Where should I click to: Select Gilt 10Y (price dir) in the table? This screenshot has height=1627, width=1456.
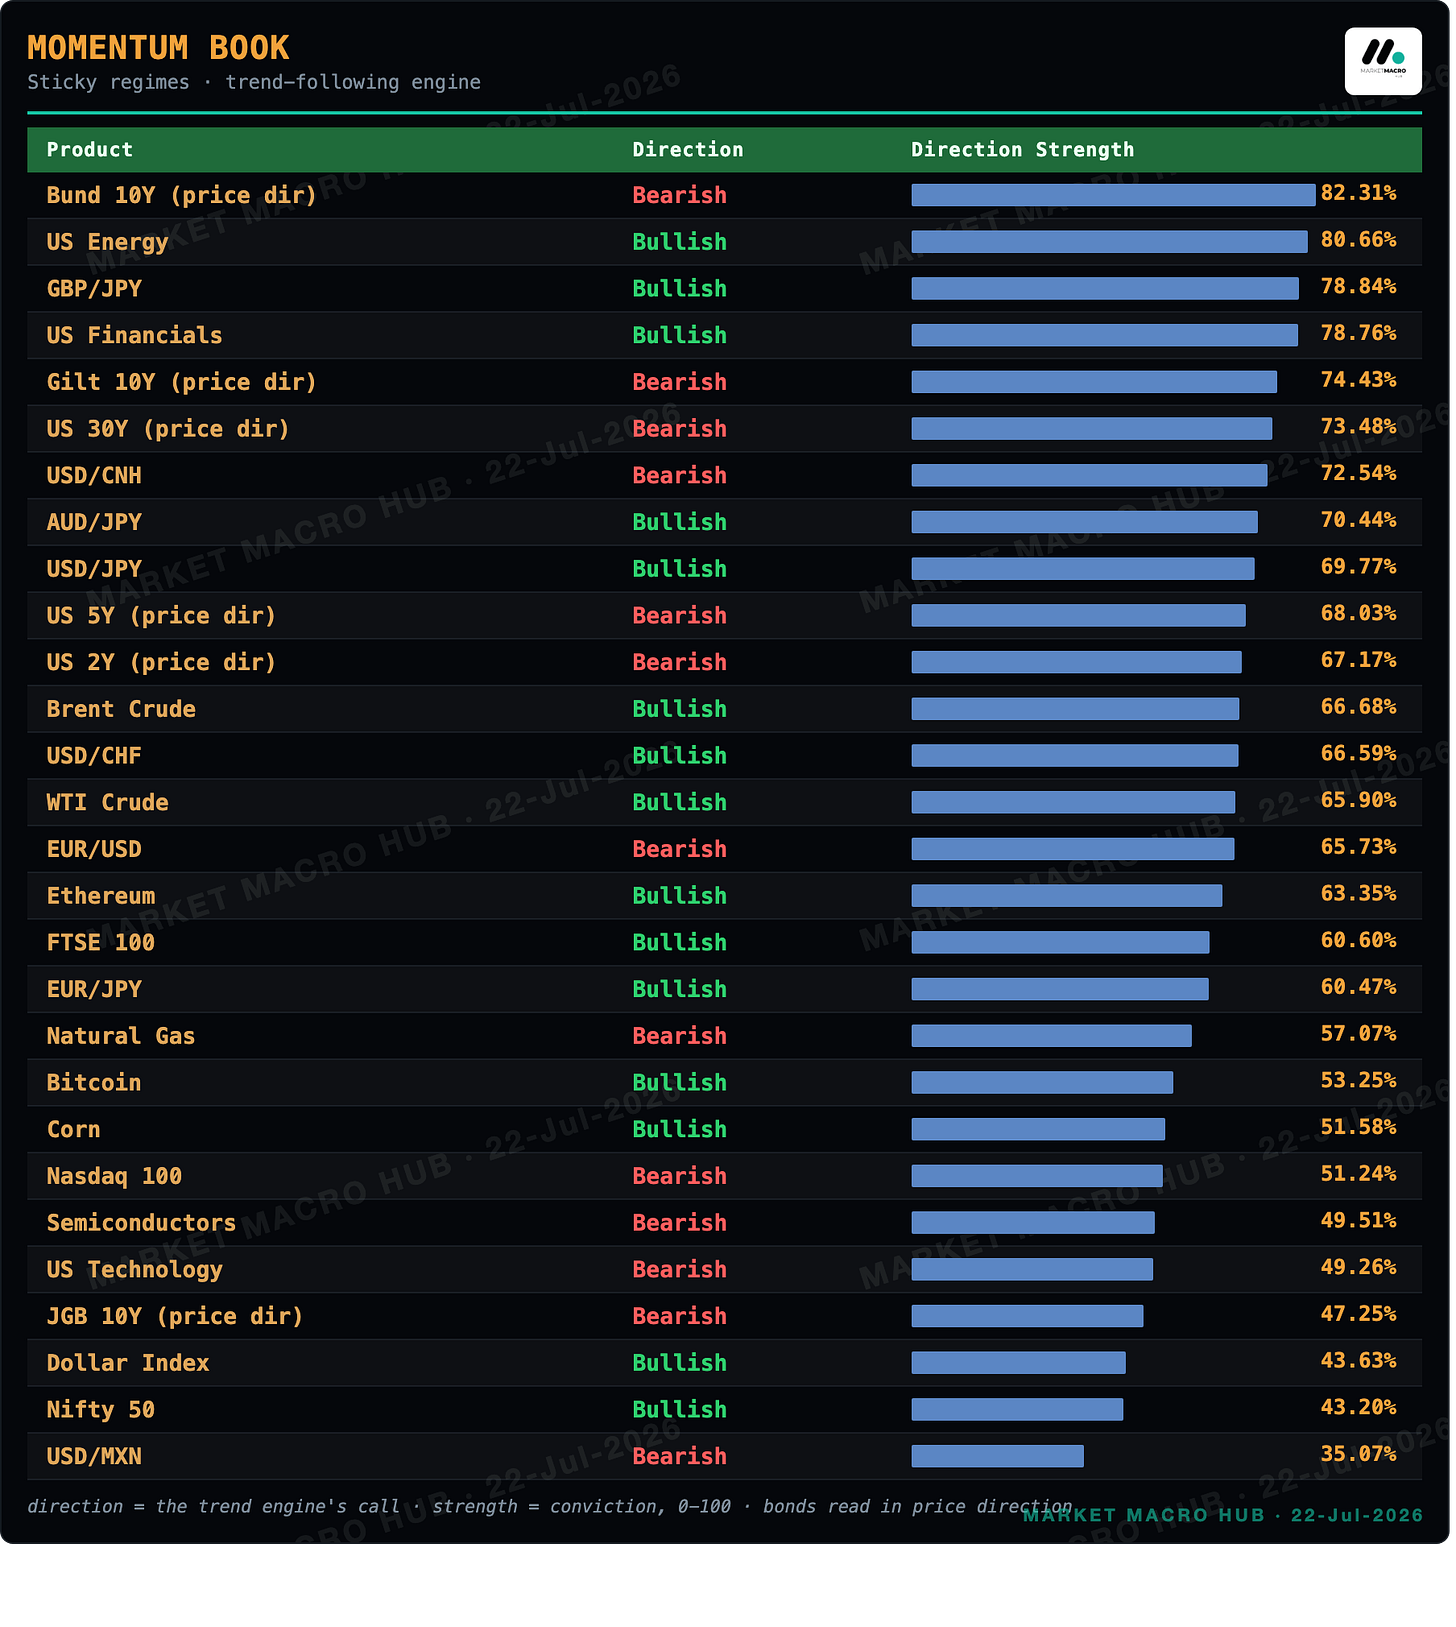tap(181, 382)
